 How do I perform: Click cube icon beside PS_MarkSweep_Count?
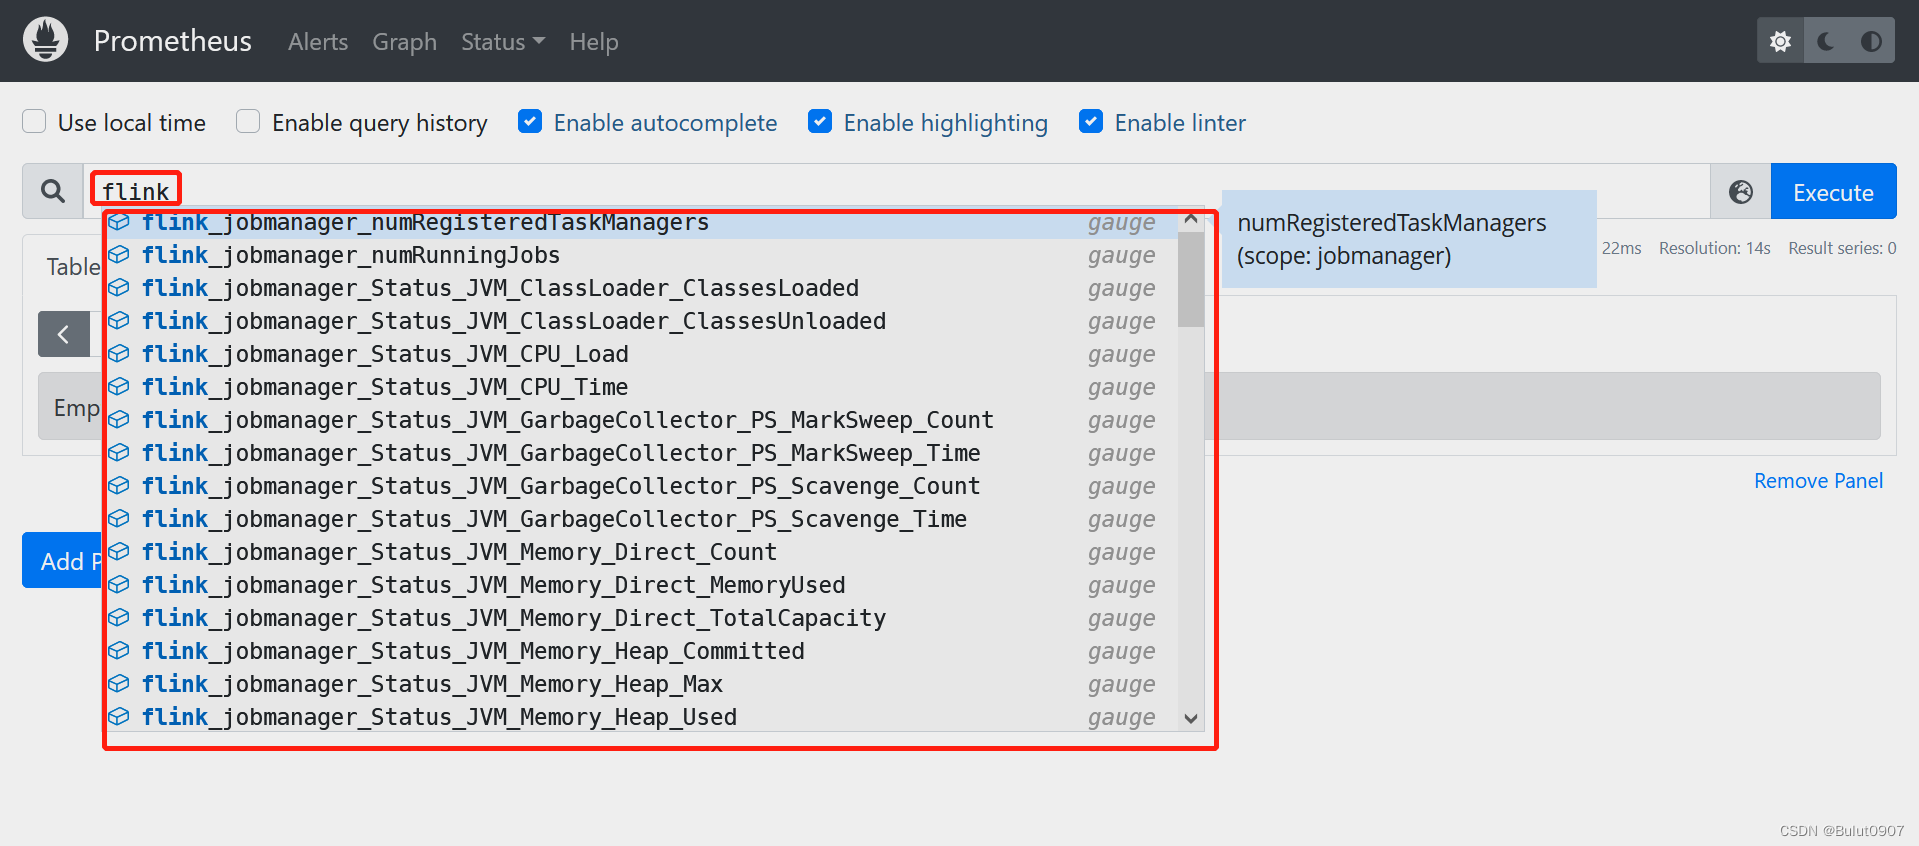pos(119,420)
